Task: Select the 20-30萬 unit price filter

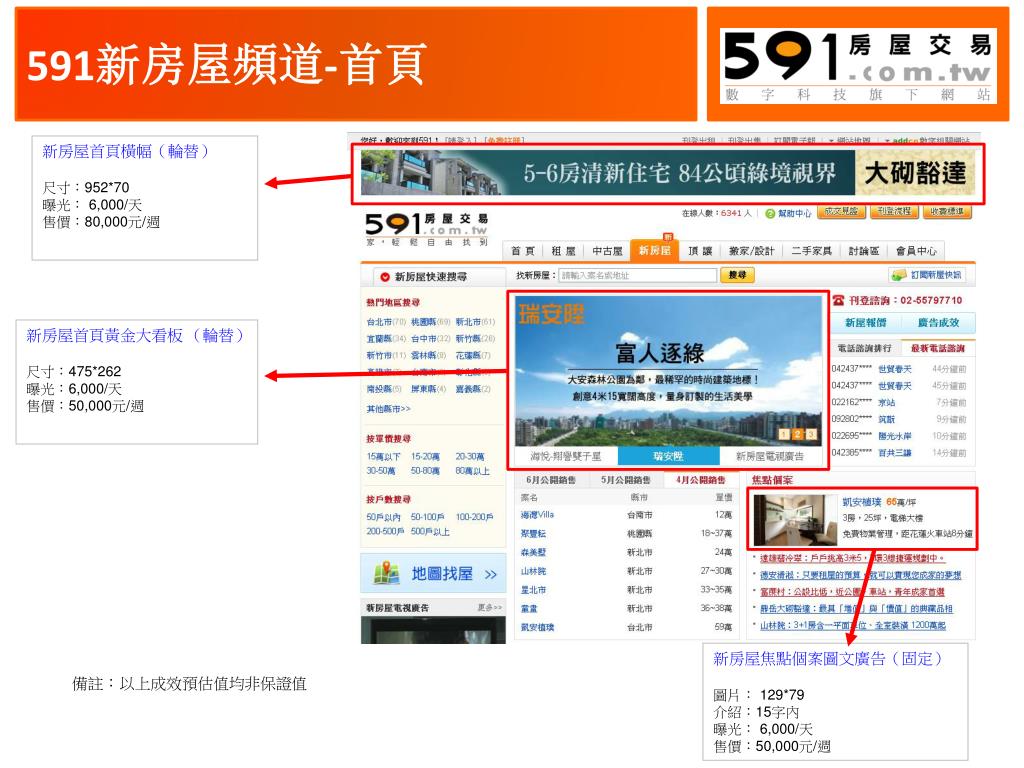Action: [x=470, y=456]
